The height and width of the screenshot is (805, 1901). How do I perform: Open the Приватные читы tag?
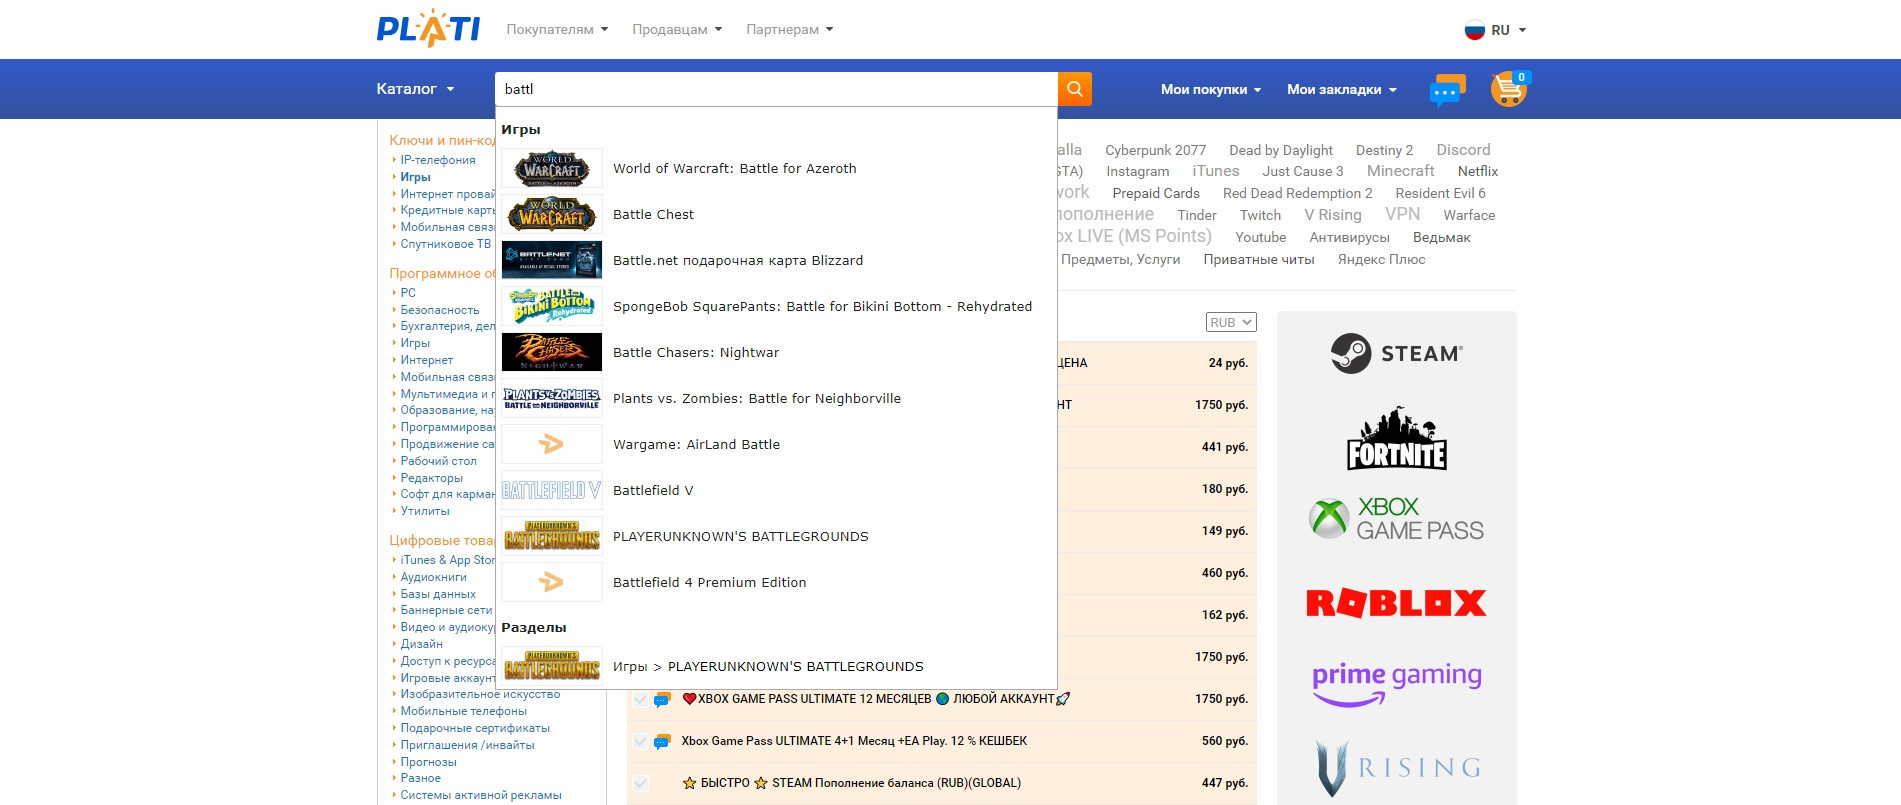coord(1259,259)
